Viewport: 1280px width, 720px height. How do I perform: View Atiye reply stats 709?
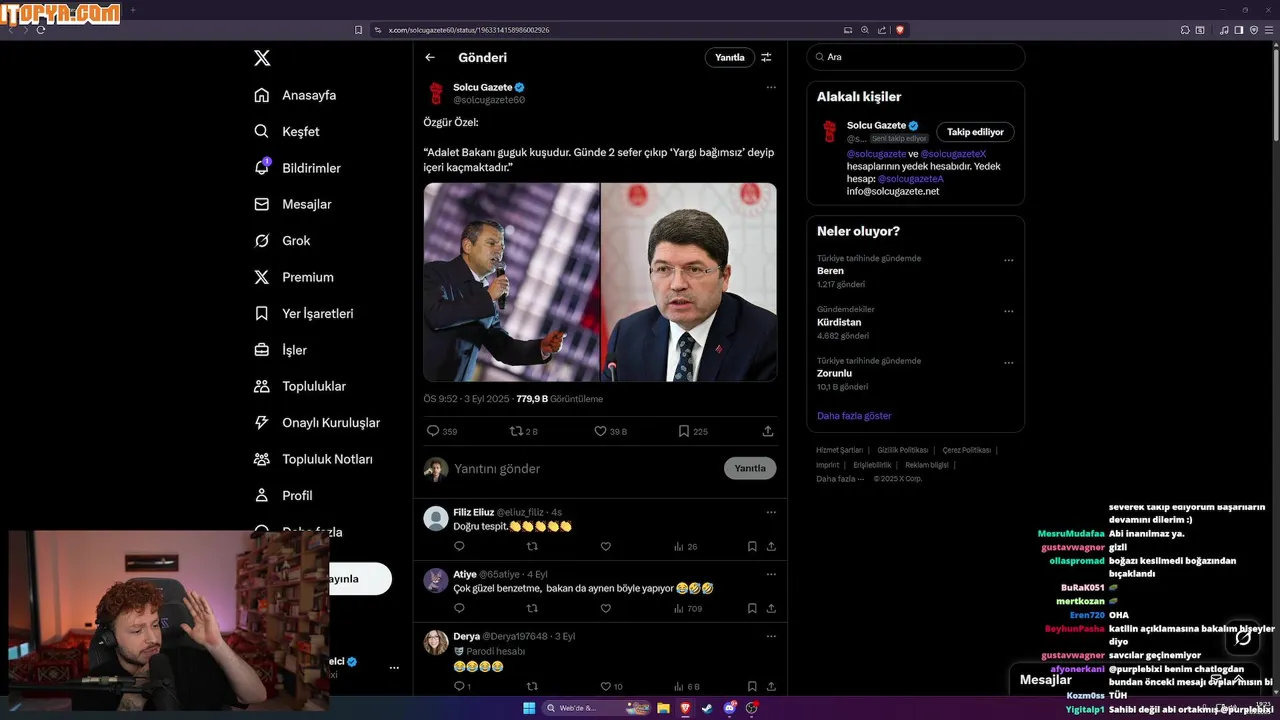(x=688, y=608)
